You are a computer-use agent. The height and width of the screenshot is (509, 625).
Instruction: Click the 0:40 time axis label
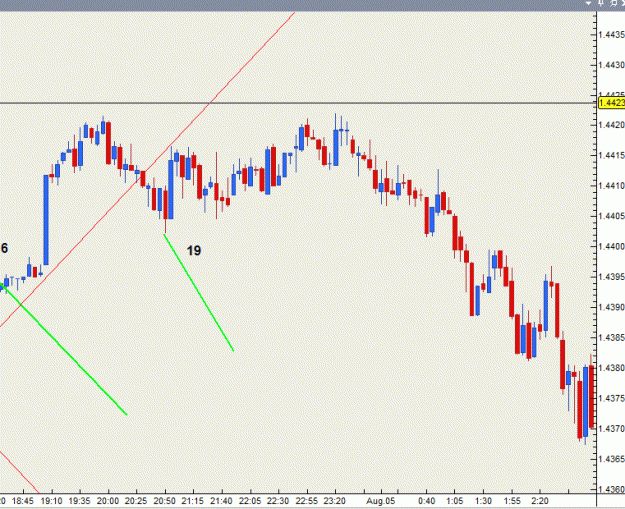(426, 501)
